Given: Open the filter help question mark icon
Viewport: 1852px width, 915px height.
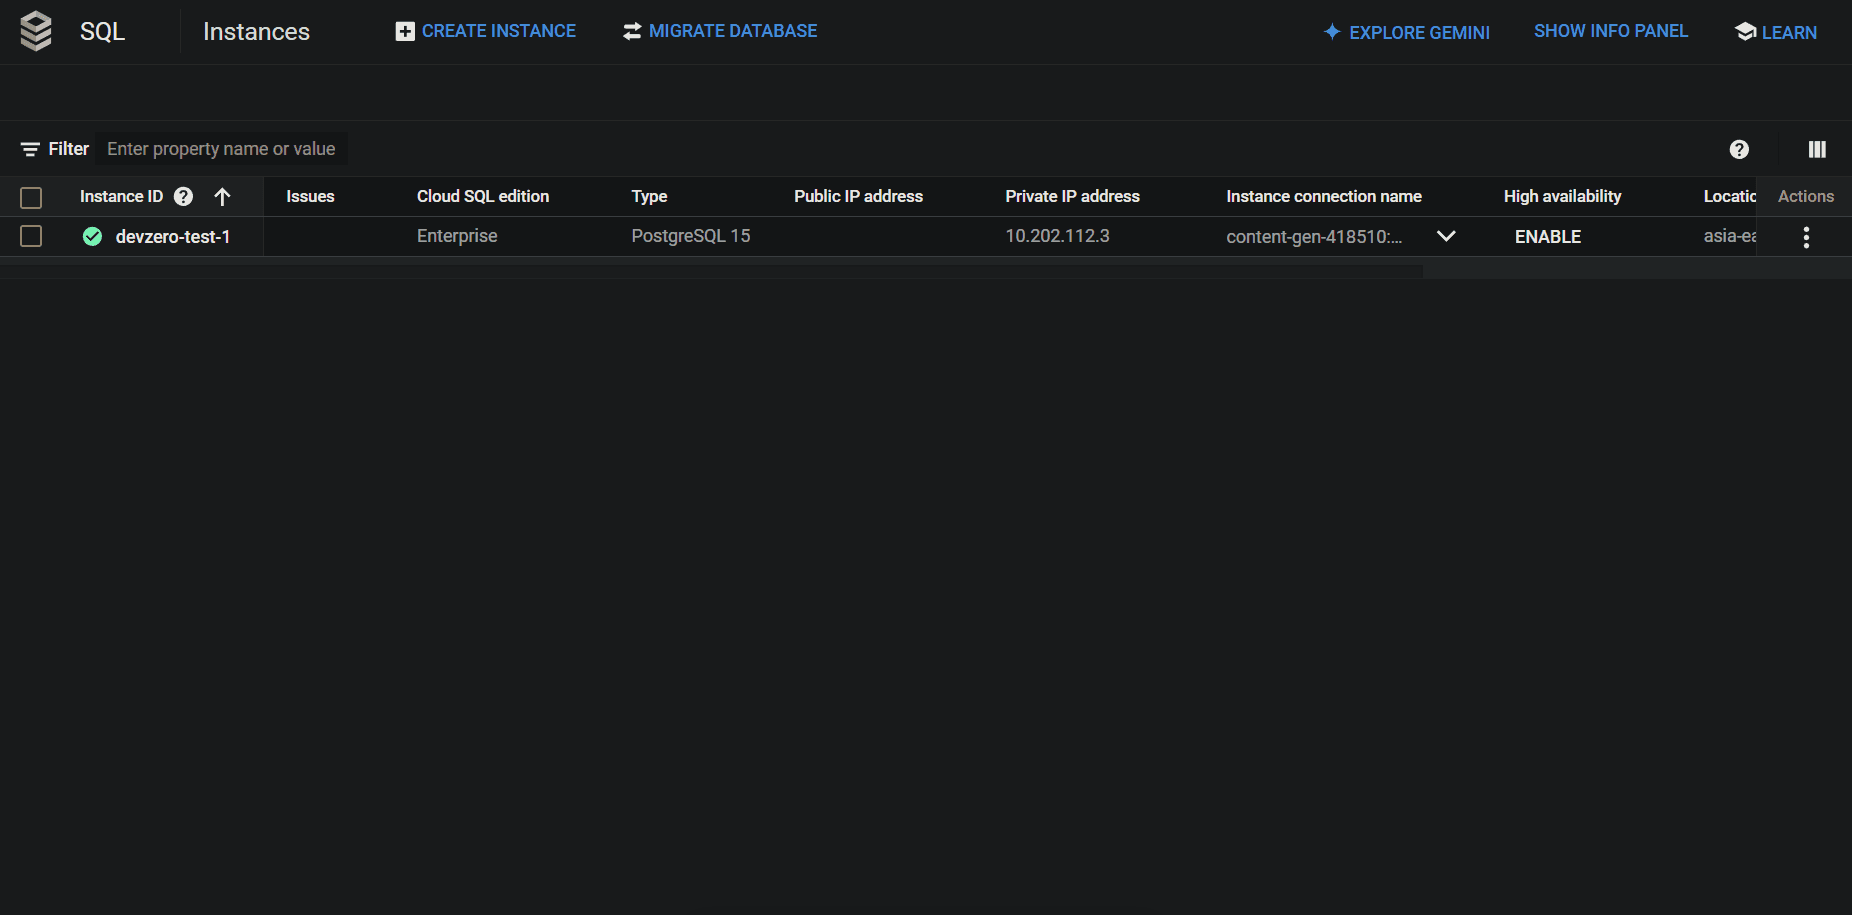Looking at the screenshot, I should click(x=1739, y=149).
